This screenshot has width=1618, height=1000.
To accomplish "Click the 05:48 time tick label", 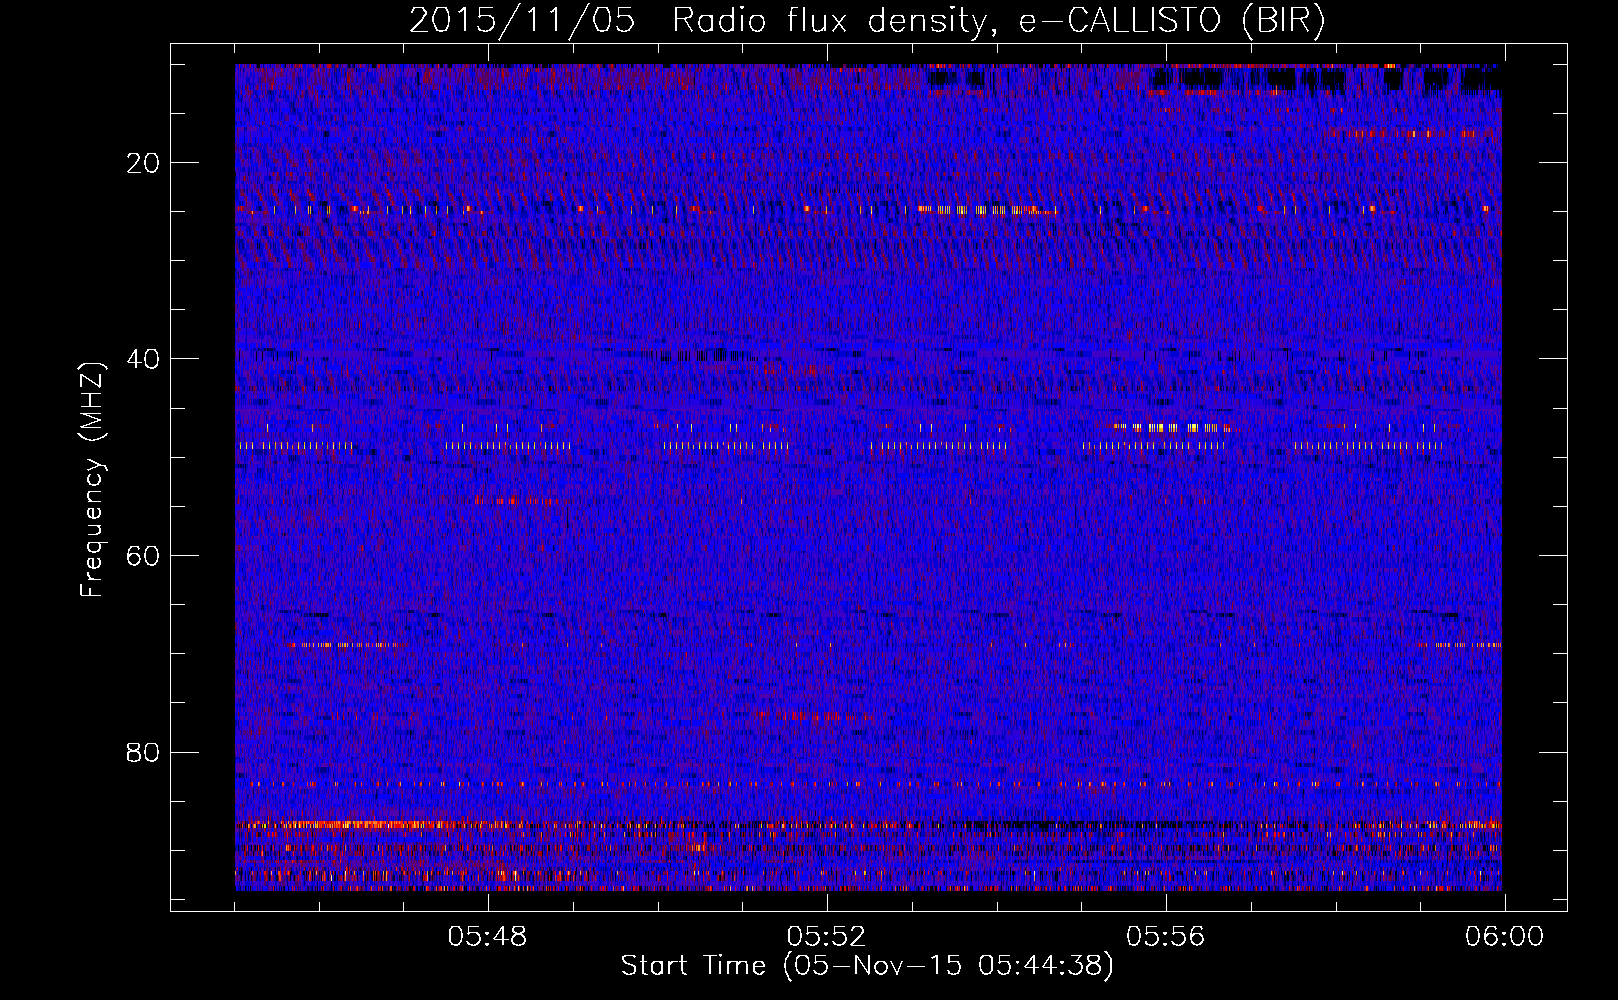I will [487, 937].
